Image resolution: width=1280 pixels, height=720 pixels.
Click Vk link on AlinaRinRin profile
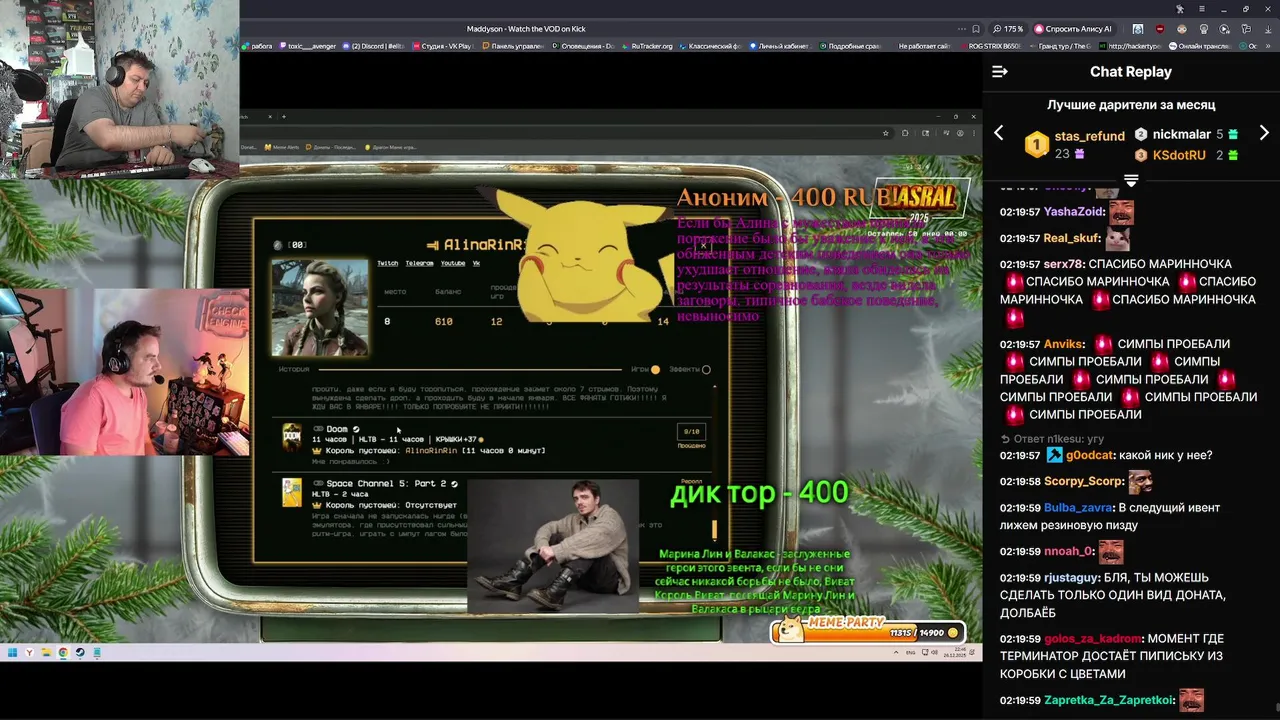476,263
